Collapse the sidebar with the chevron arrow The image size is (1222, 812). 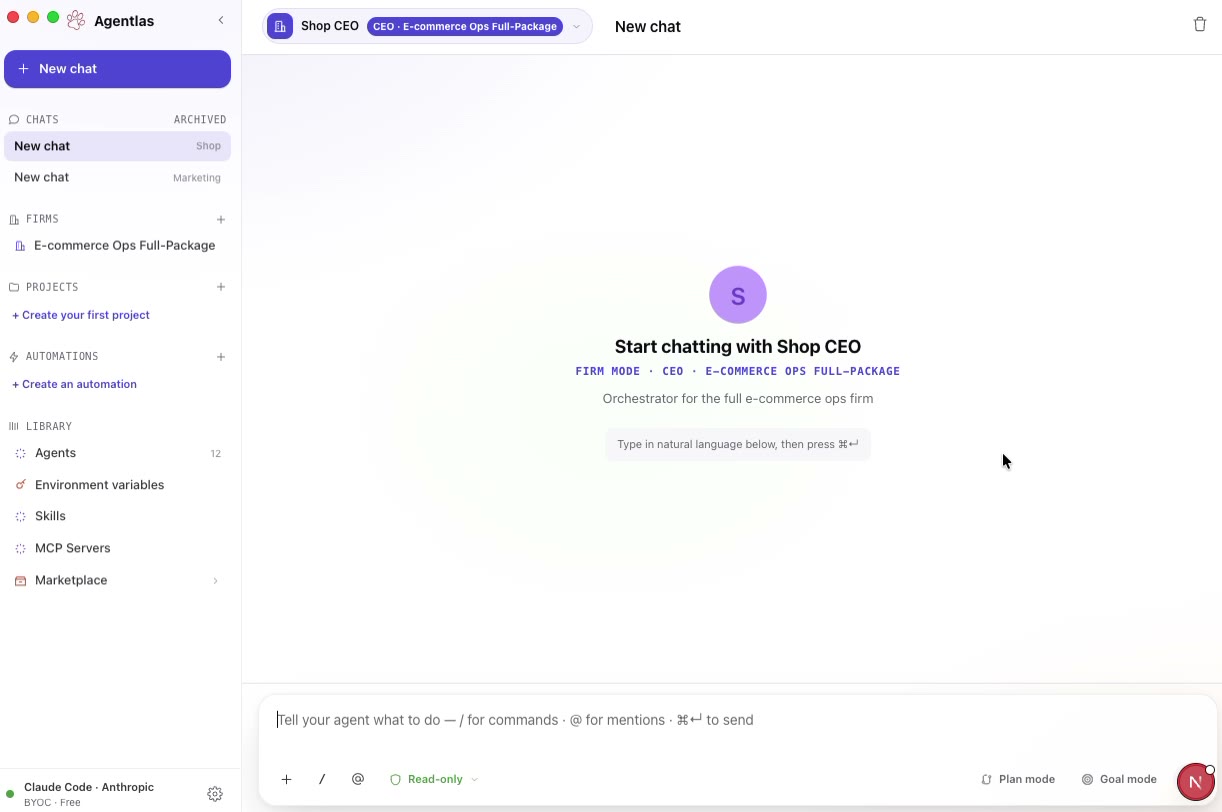(x=221, y=20)
